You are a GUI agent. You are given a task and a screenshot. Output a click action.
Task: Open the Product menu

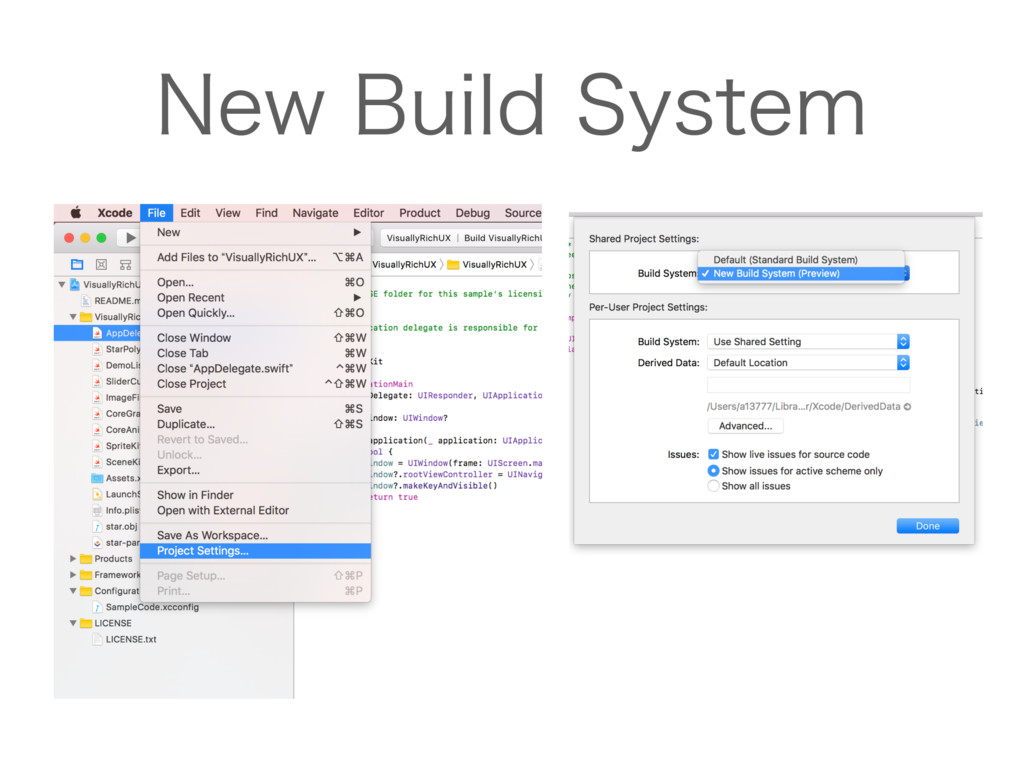[420, 213]
